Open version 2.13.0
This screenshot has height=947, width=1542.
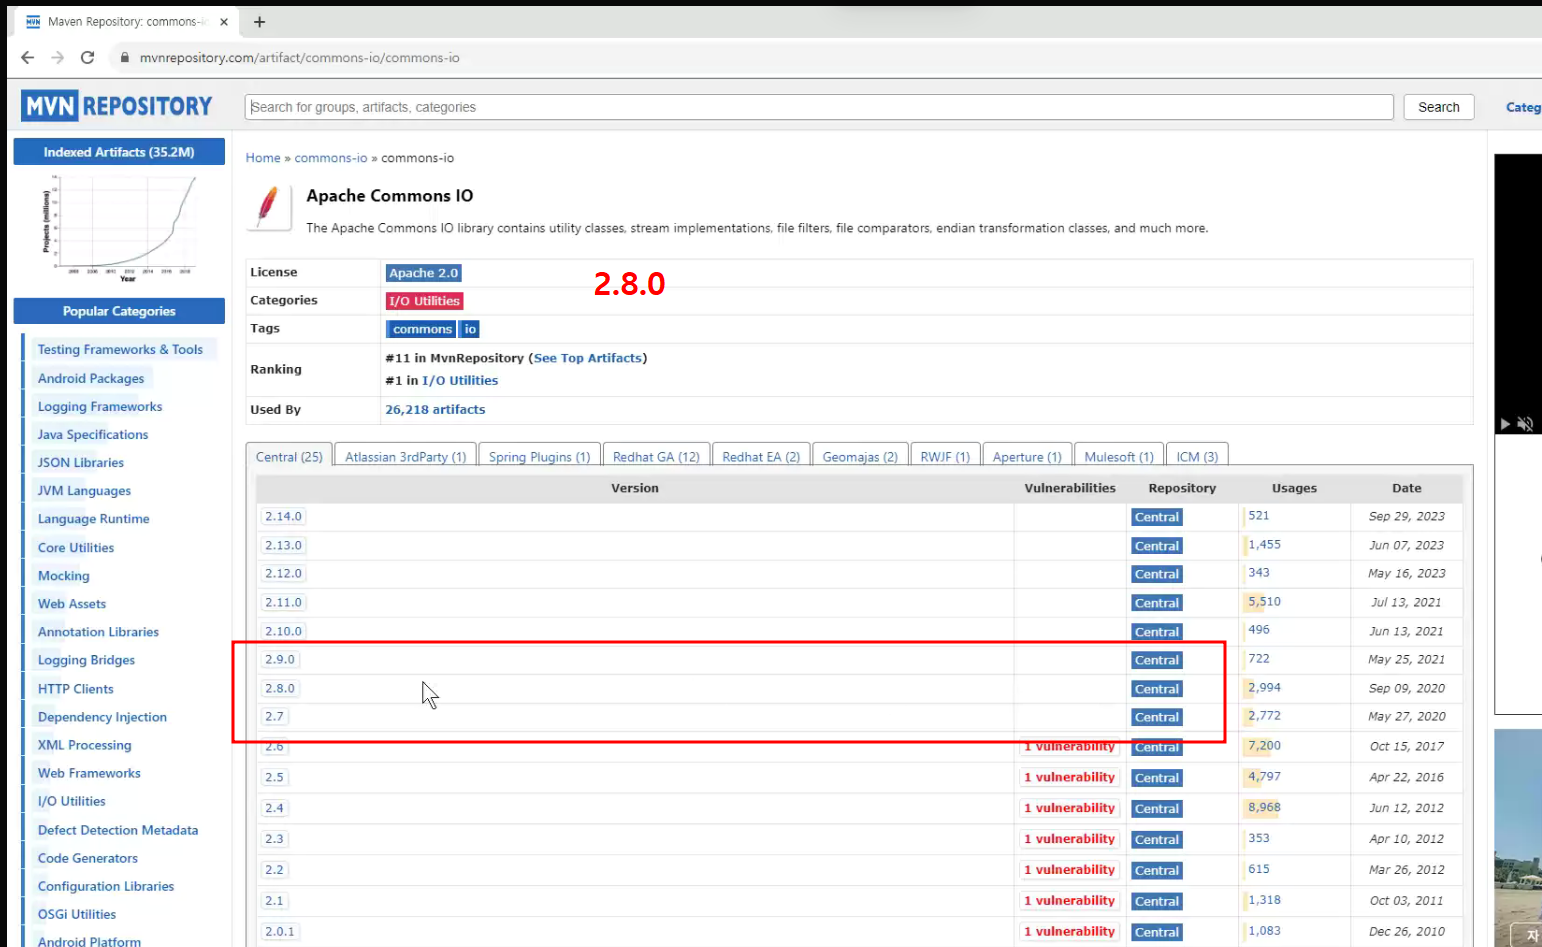pyautogui.click(x=283, y=545)
